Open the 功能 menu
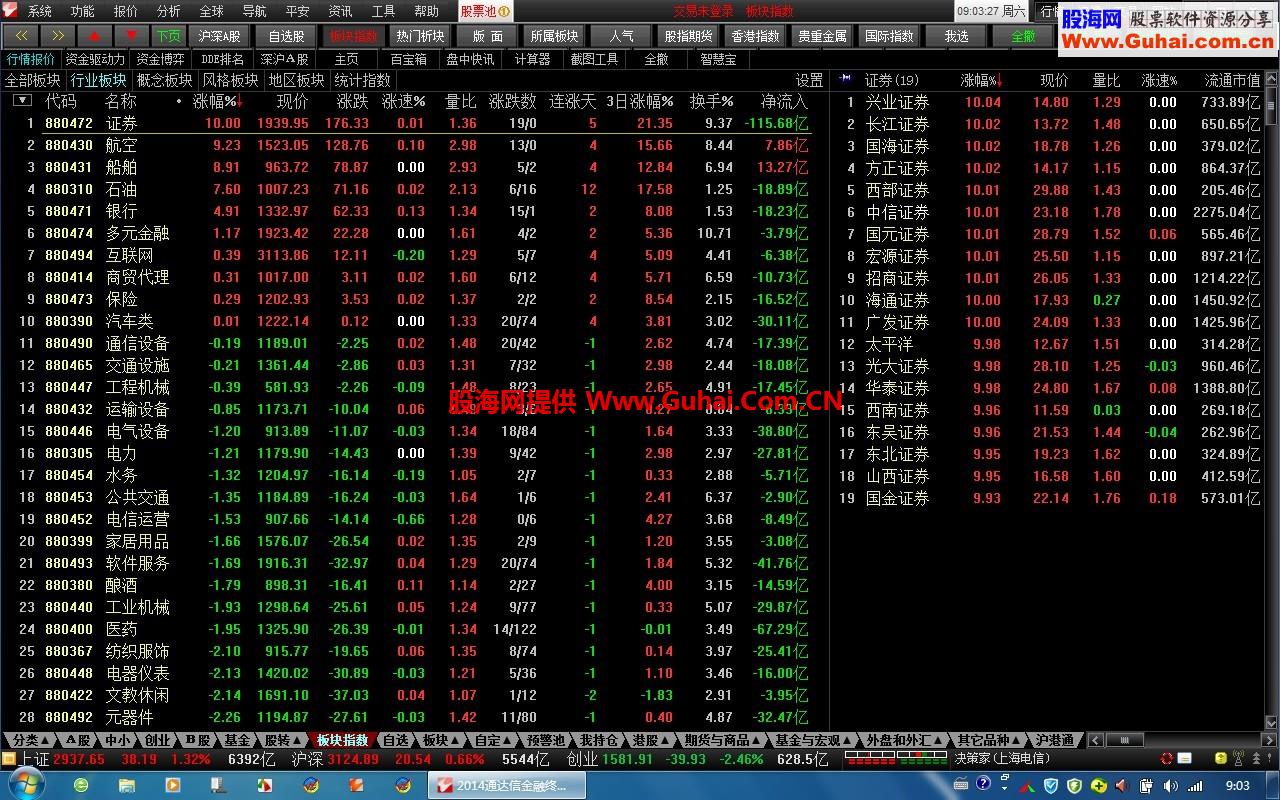The image size is (1280, 800). coord(83,11)
